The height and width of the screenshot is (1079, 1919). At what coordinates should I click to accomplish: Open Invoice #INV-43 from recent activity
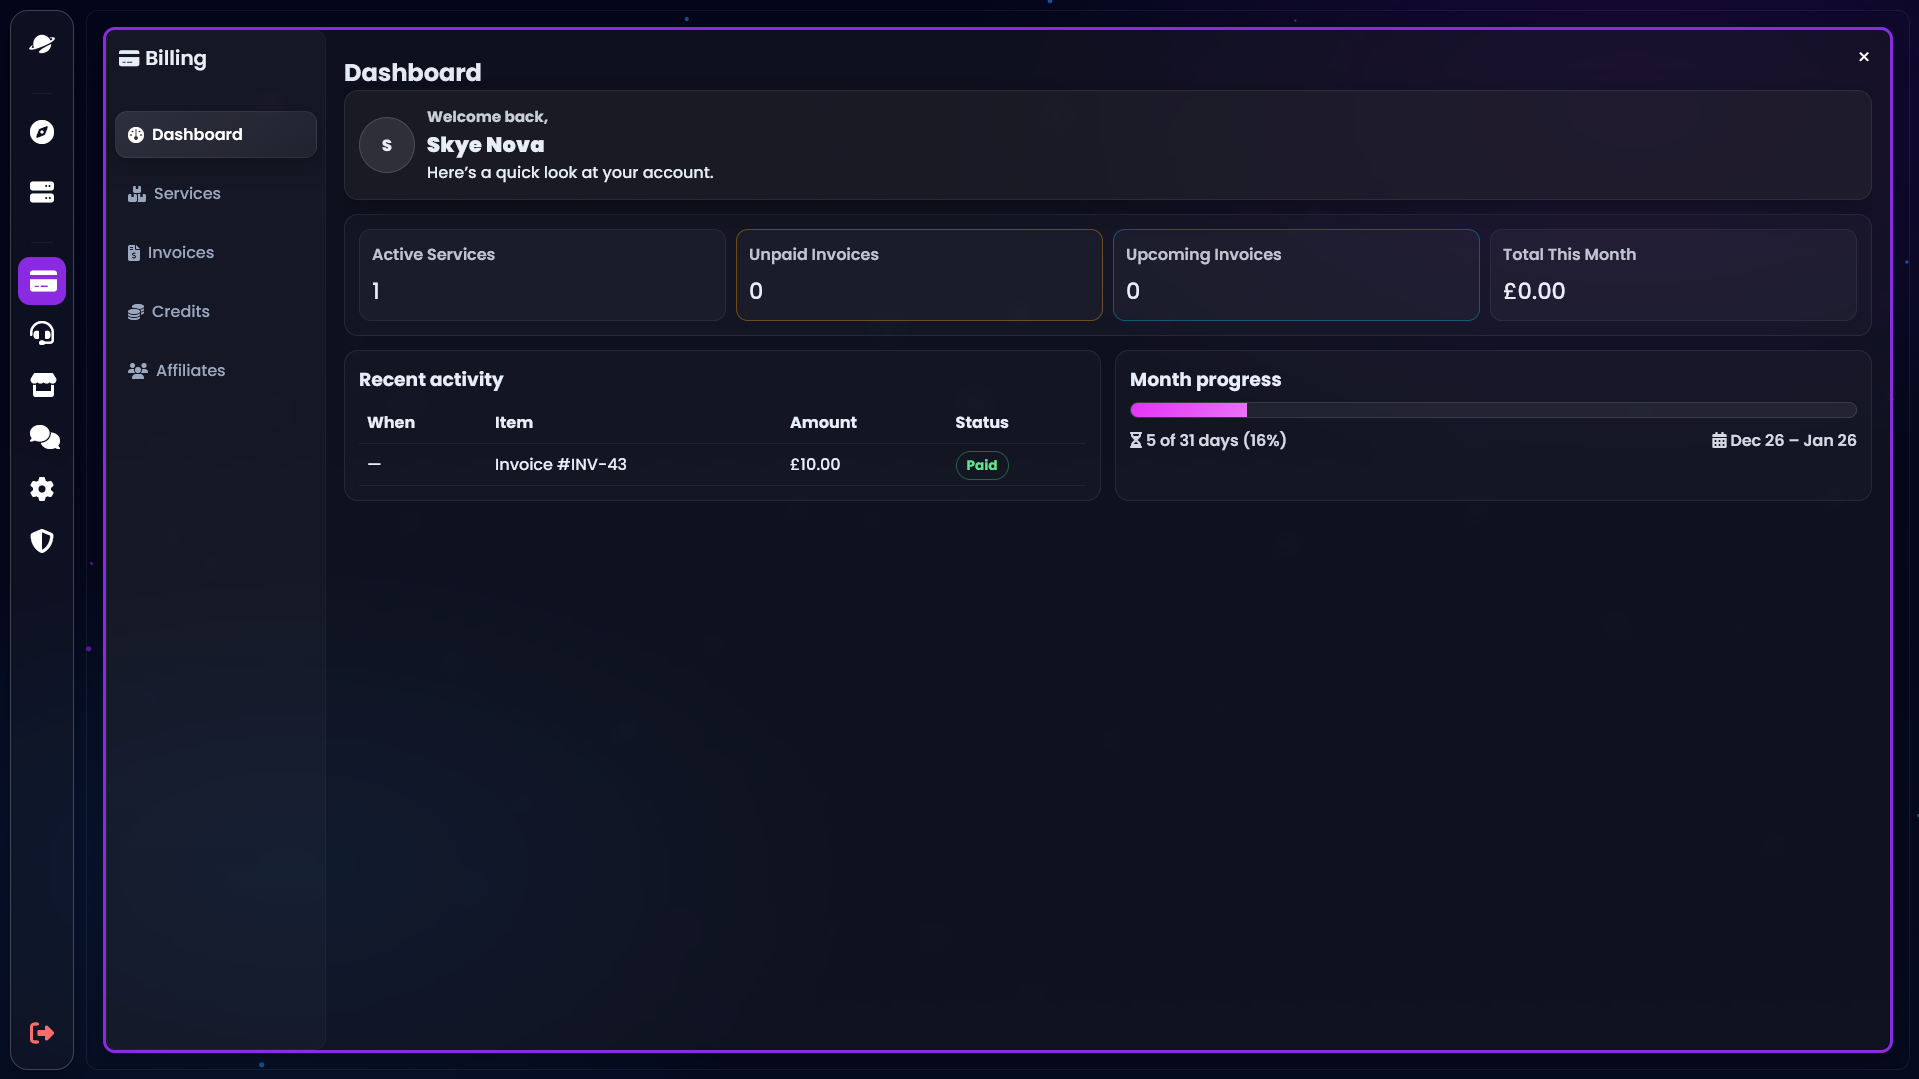(560, 464)
